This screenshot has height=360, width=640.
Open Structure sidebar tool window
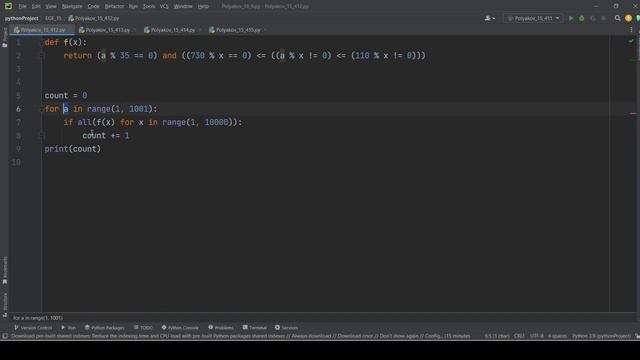tap(4, 304)
